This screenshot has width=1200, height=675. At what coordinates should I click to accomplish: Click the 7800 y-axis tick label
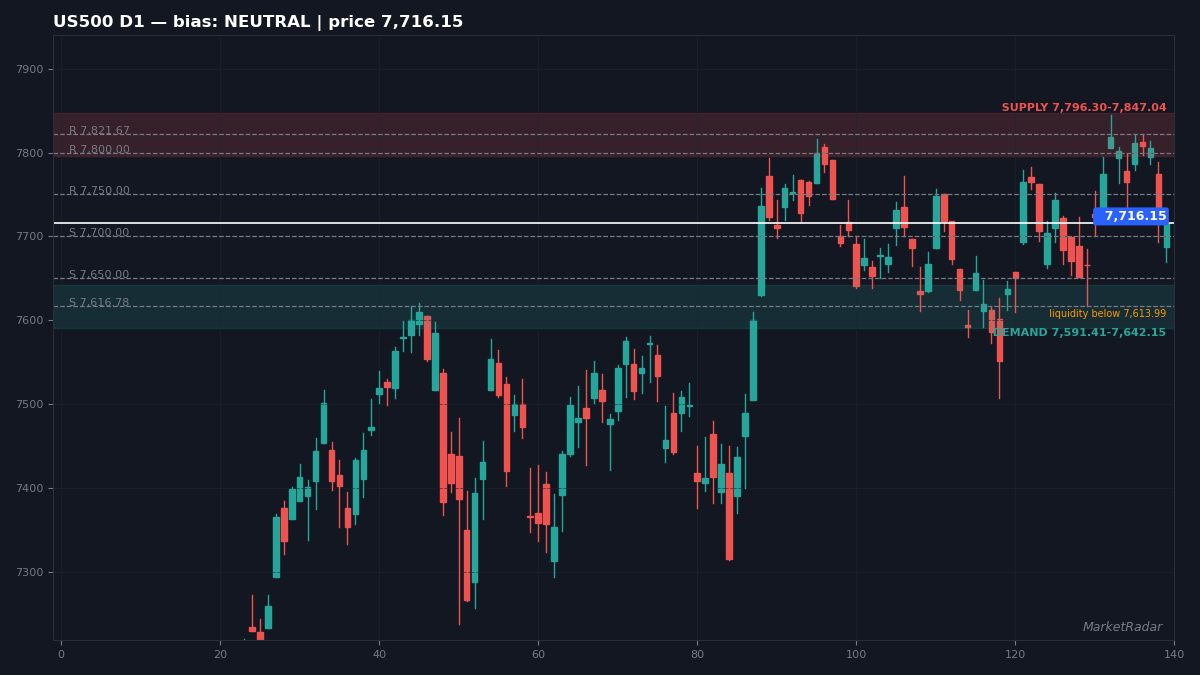point(30,154)
